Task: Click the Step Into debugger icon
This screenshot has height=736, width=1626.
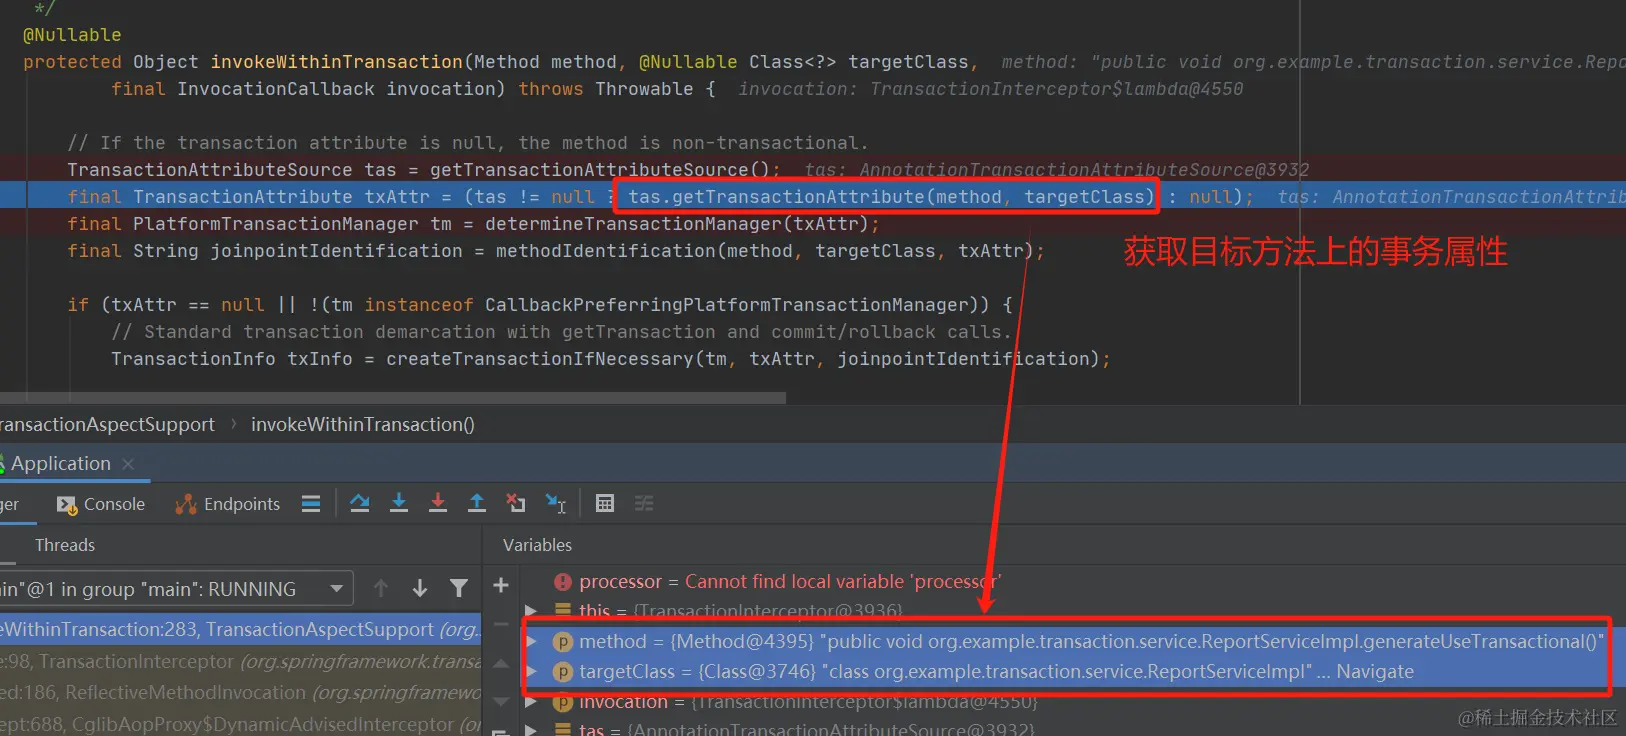Action: 399,503
